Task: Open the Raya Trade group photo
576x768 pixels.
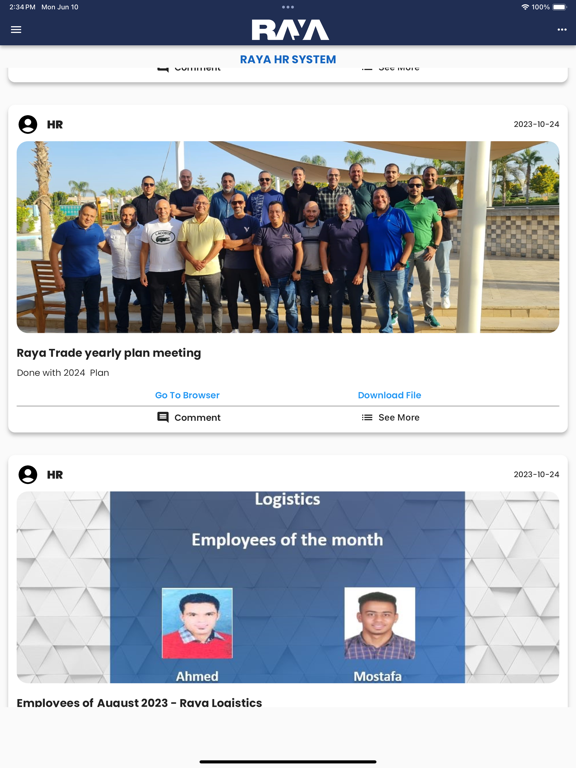Action: pyautogui.click(x=288, y=237)
